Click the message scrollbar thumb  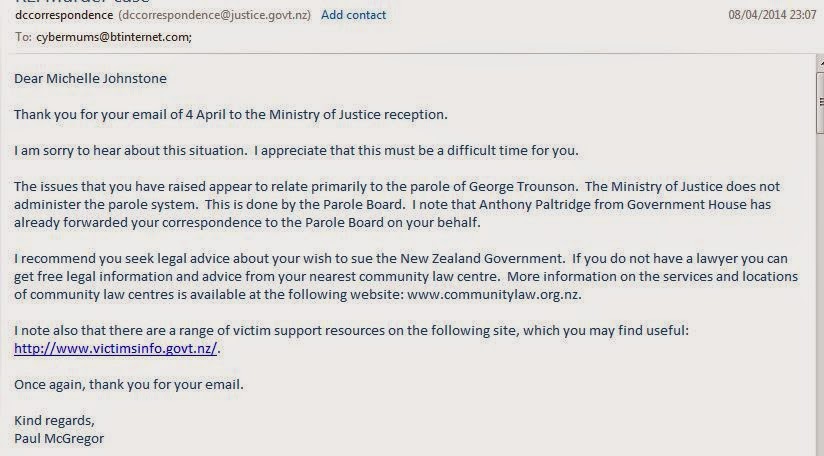(x=817, y=100)
